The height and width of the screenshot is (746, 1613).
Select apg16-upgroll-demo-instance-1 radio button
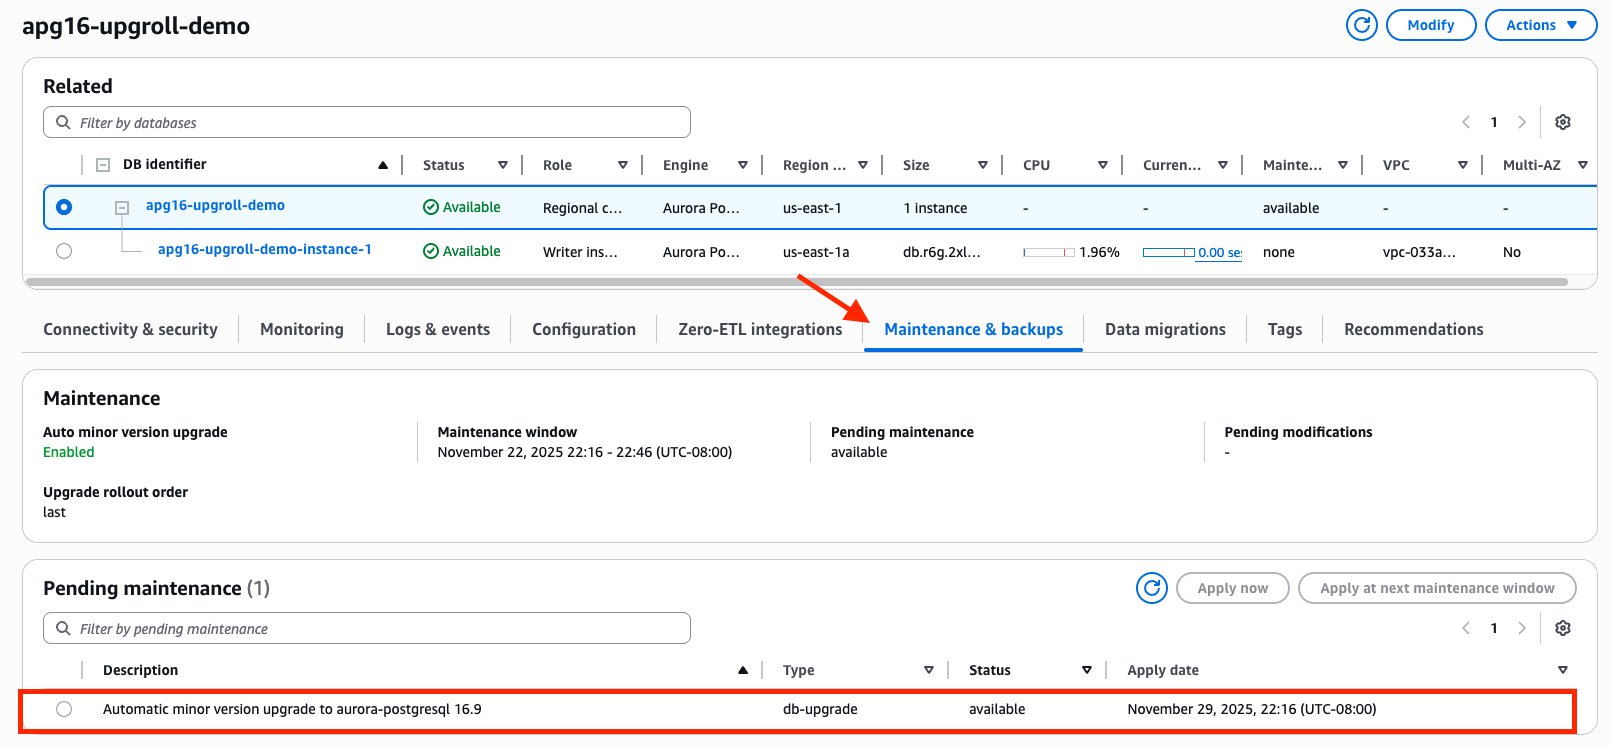pyautogui.click(x=64, y=251)
